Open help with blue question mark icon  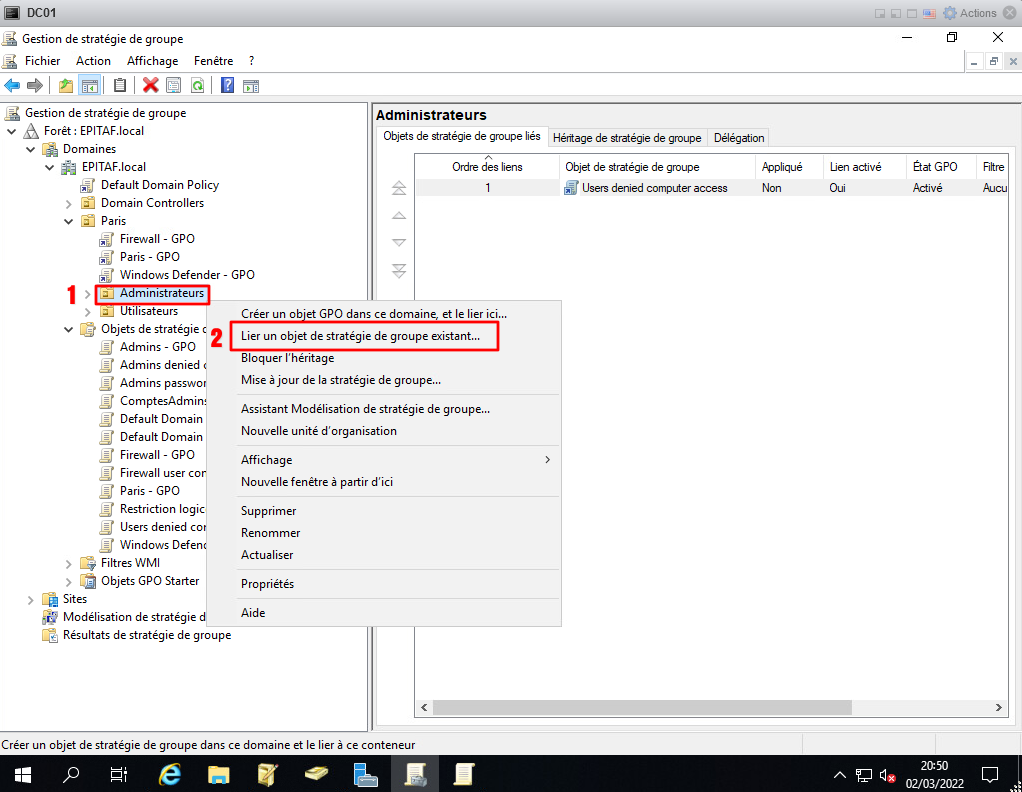point(227,86)
